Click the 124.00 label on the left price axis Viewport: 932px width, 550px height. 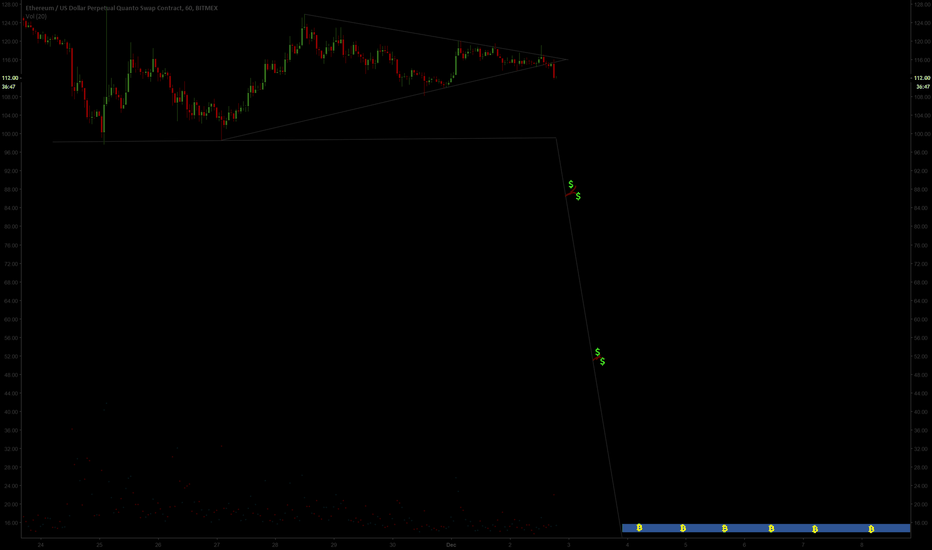pyautogui.click(x=10, y=23)
